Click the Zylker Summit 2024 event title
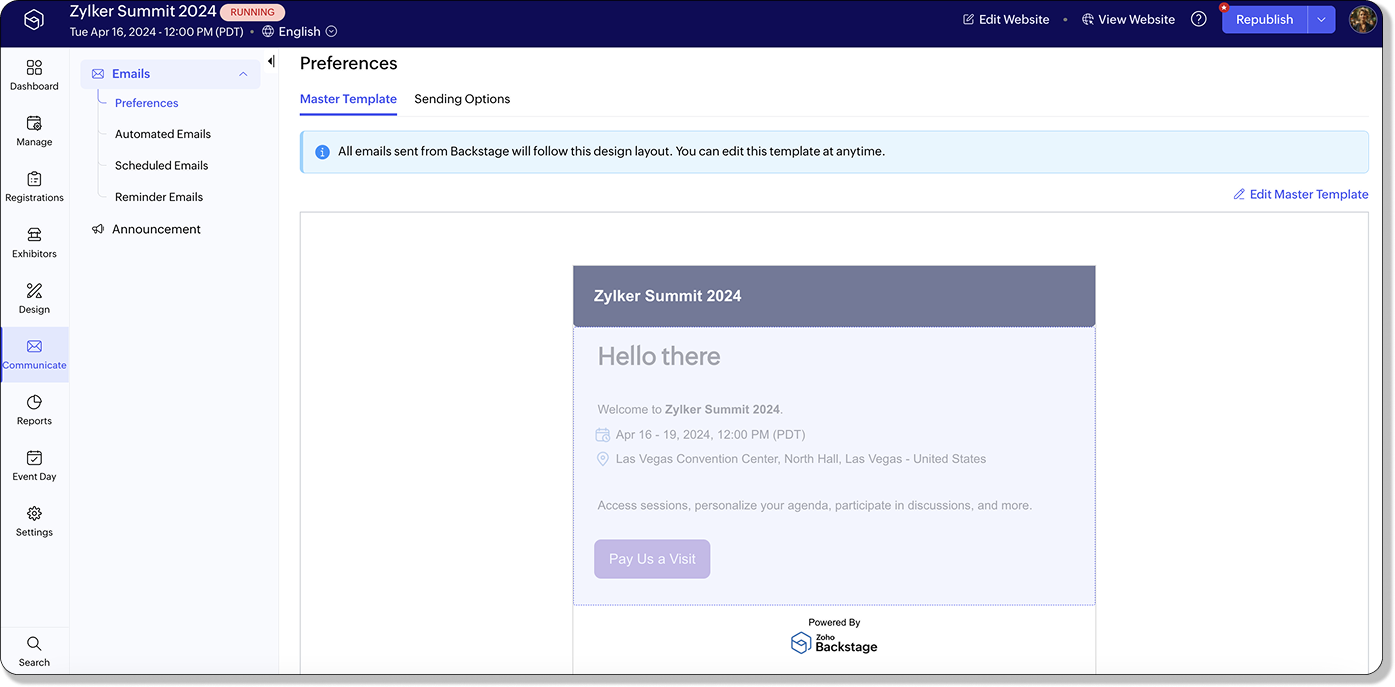The width and height of the screenshot is (1395, 687). [x=143, y=12]
